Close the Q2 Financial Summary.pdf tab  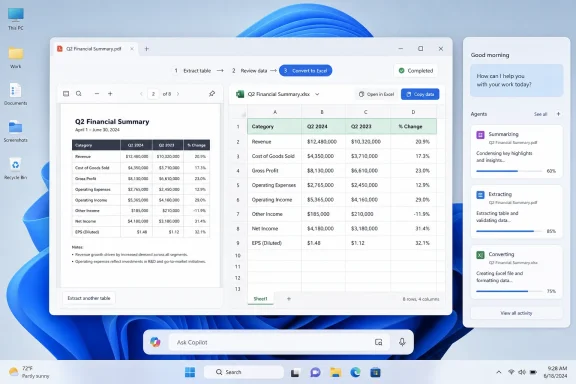pos(132,49)
